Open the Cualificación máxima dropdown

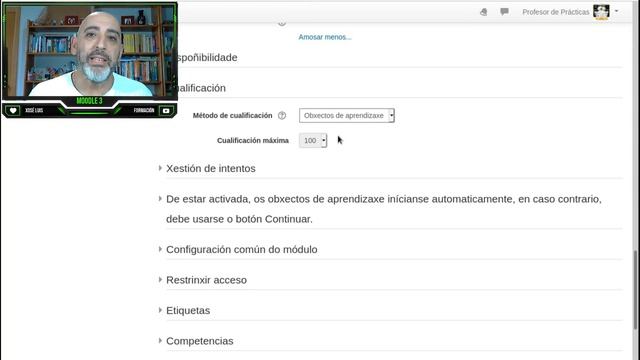coord(313,140)
